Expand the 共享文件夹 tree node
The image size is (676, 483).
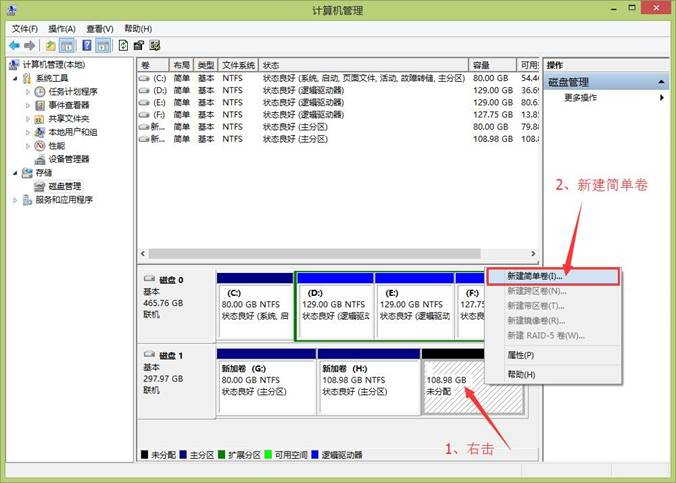(x=28, y=119)
